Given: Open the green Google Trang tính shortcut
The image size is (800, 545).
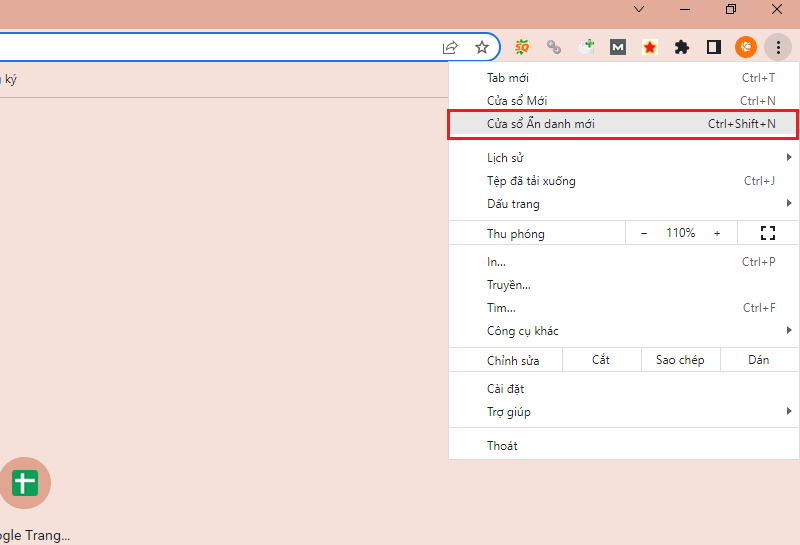Looking at the screenshot, I should [x=24, y=484].
